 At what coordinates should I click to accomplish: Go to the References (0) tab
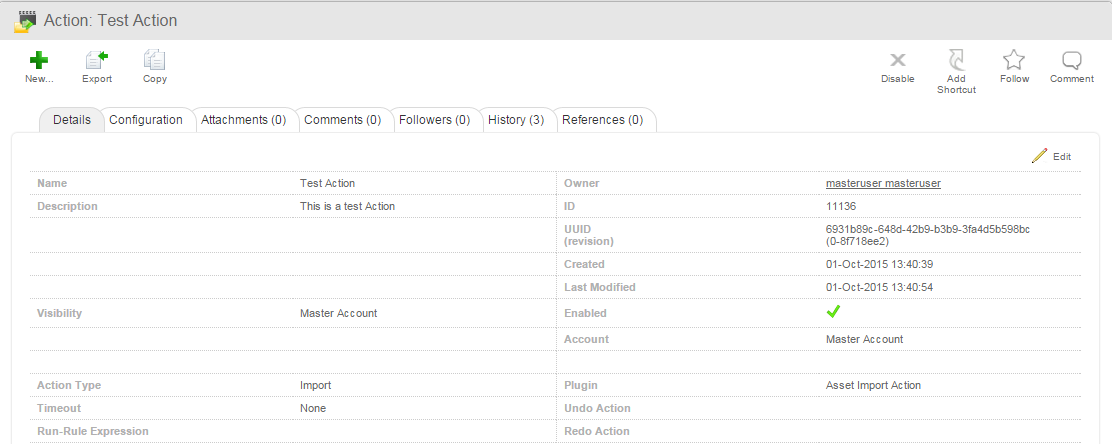pyautogui.click(x=602, y=120)
